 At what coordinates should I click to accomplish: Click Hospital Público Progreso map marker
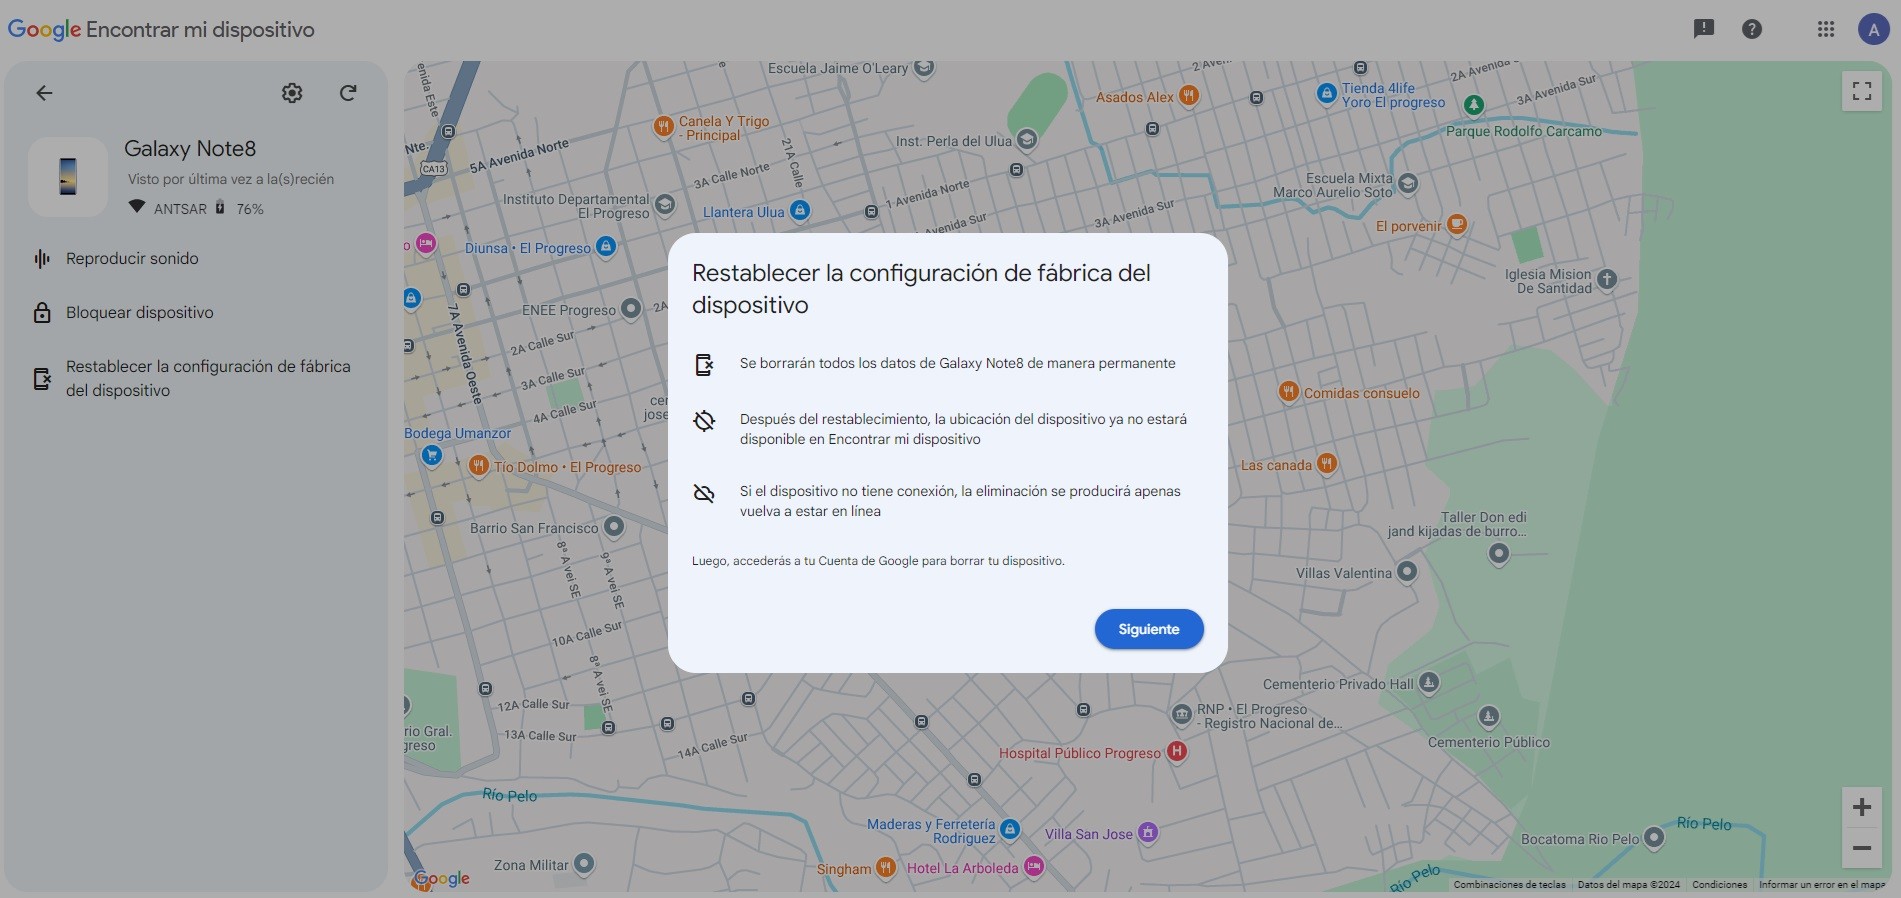pyautogui.click(x=1177, y=751)
